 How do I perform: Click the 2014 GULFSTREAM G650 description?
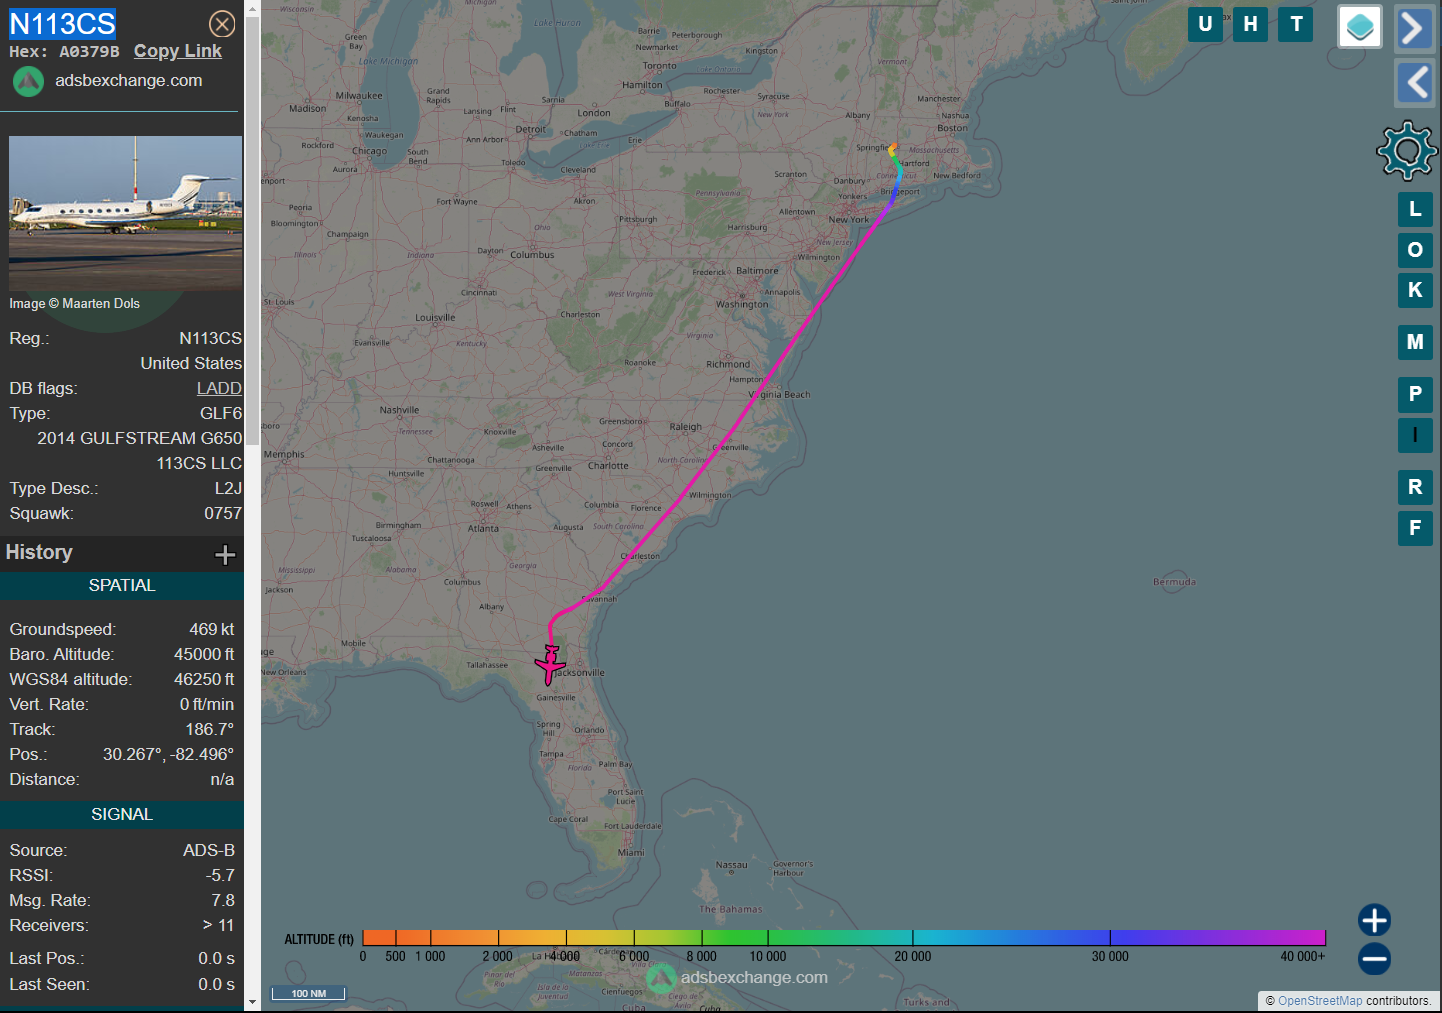pyautogui.click(x=140, y=439)
